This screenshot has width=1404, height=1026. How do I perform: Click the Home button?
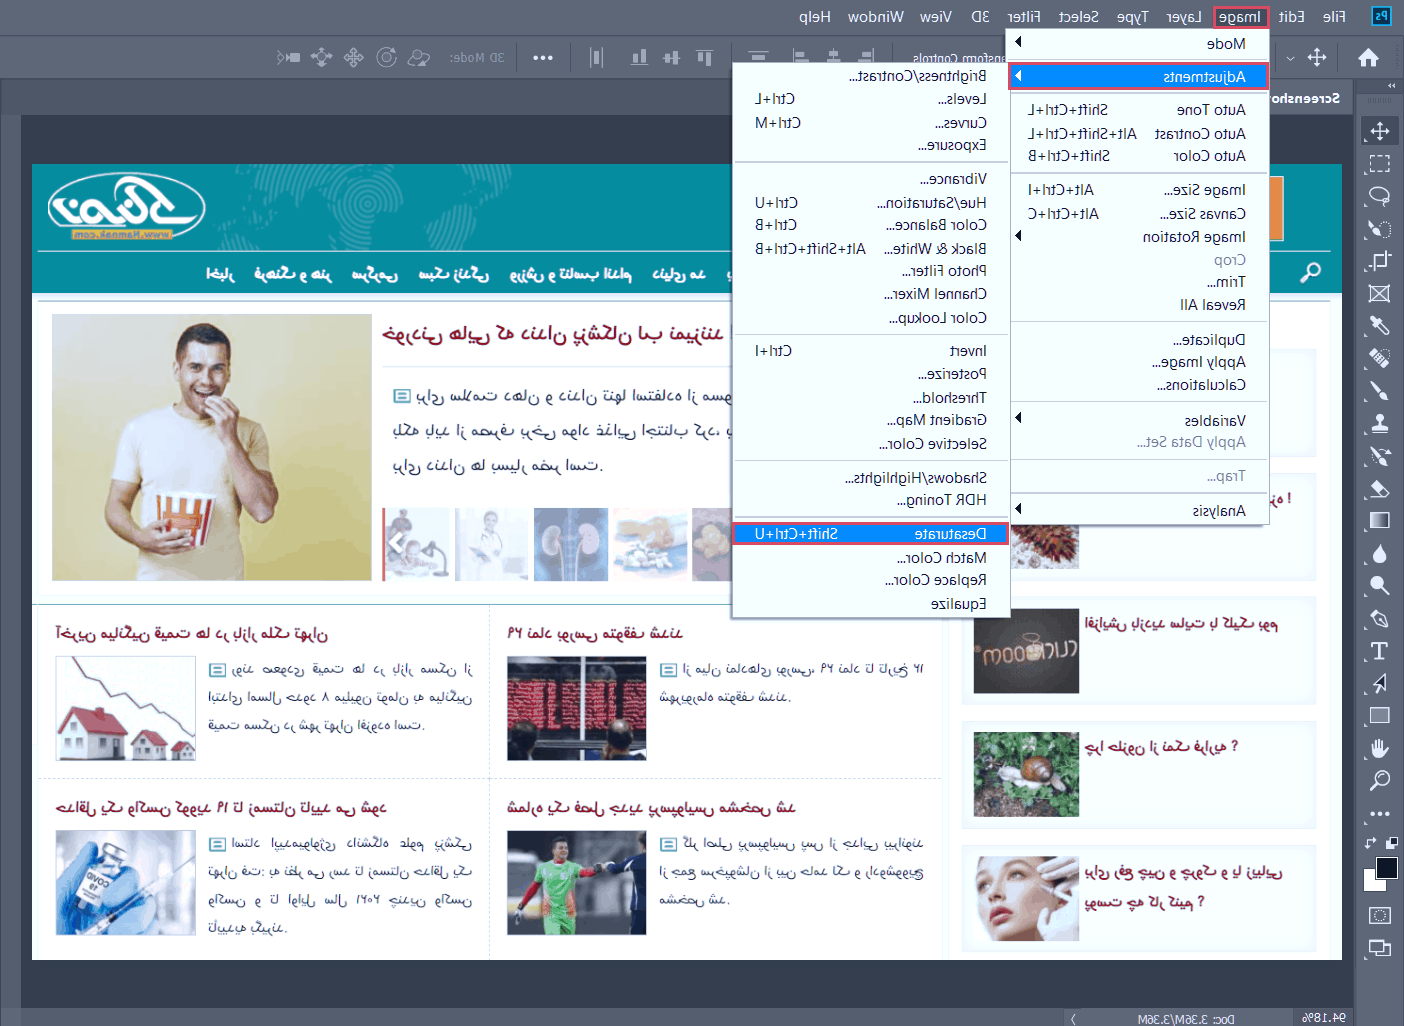(1368, 58)
